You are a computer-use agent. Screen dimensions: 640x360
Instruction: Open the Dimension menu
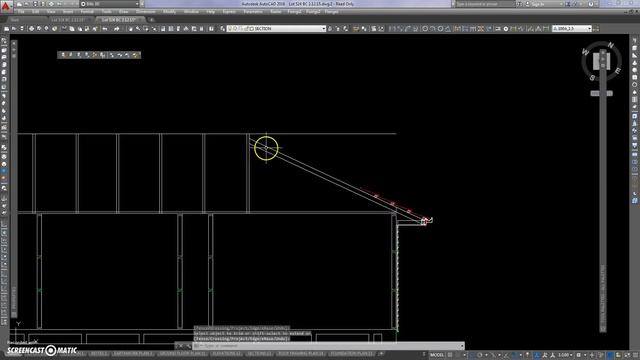pos(145,12)
